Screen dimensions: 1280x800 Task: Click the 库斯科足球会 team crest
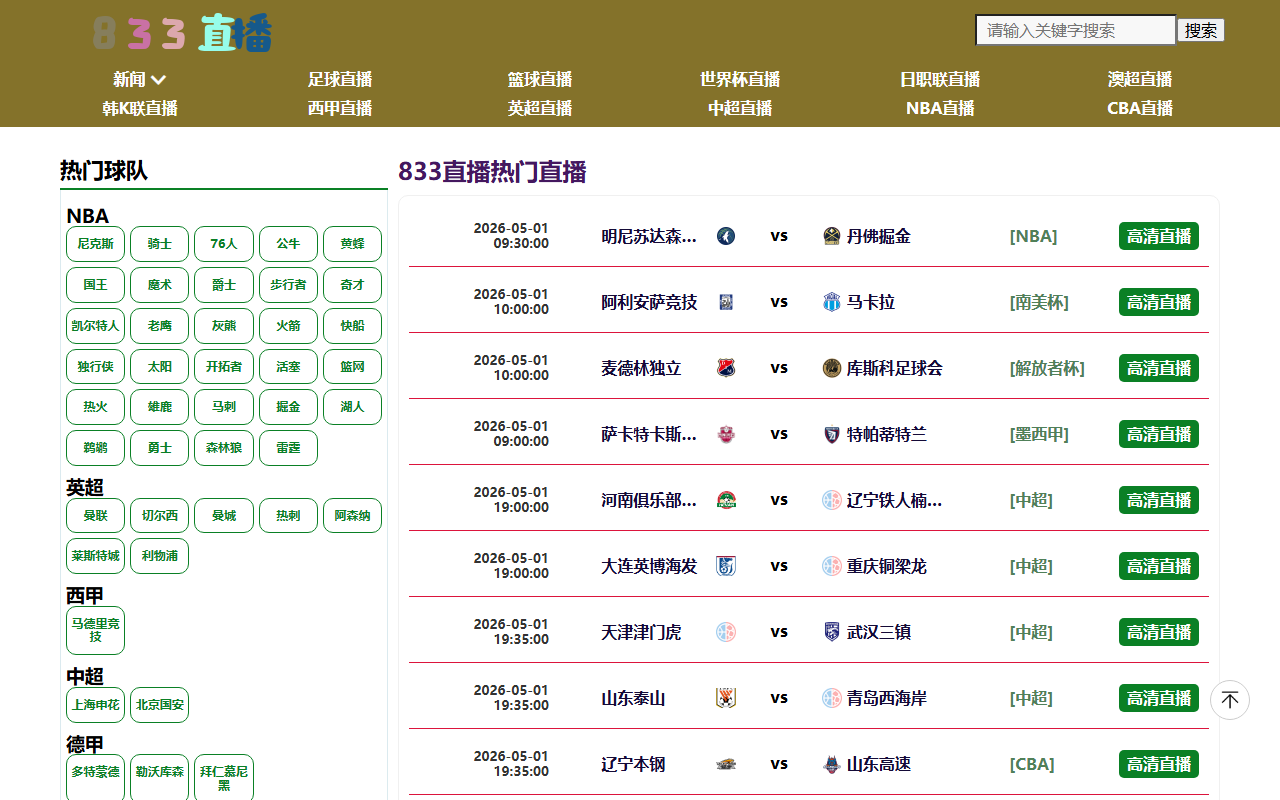coord(832,368)
